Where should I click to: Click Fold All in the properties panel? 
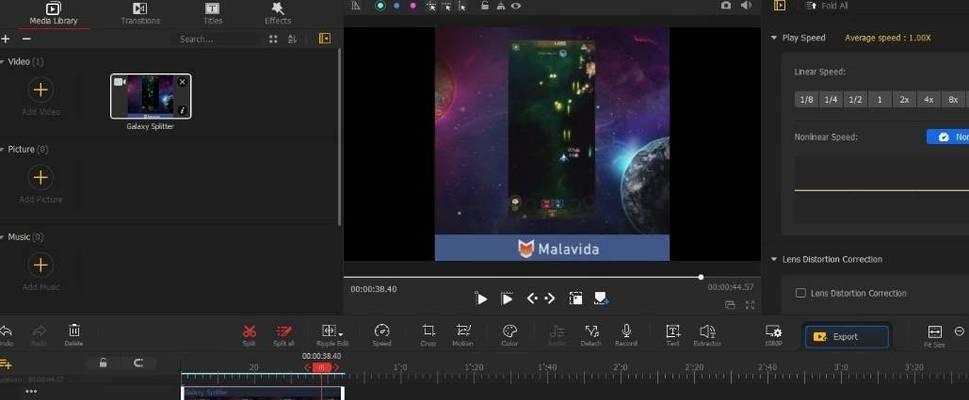tap(827, 6)
